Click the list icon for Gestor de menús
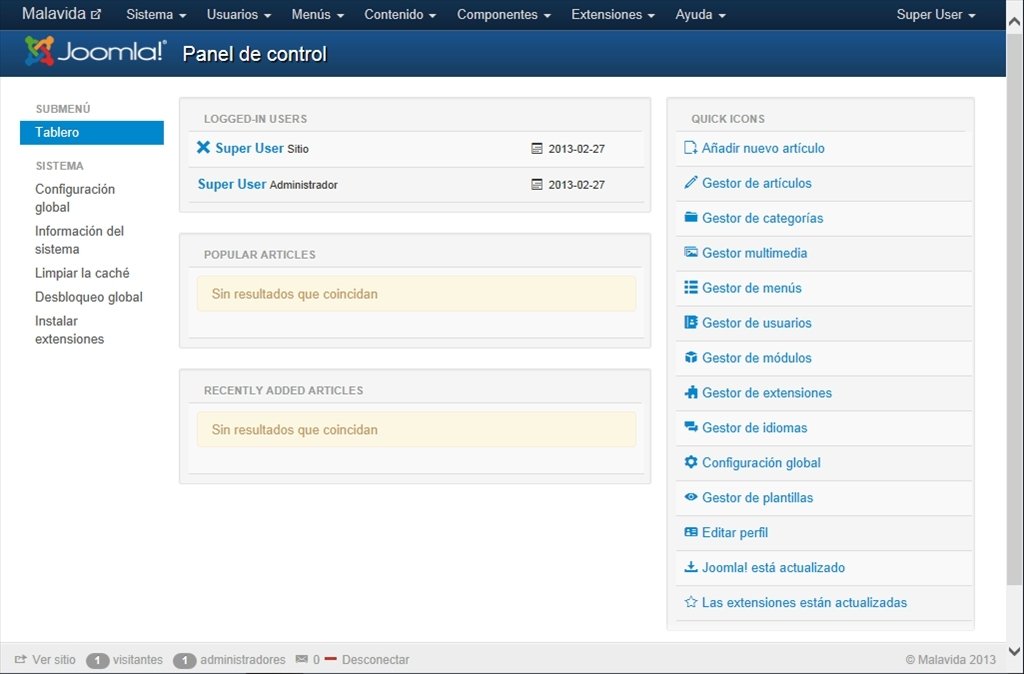 click(690, 287)
